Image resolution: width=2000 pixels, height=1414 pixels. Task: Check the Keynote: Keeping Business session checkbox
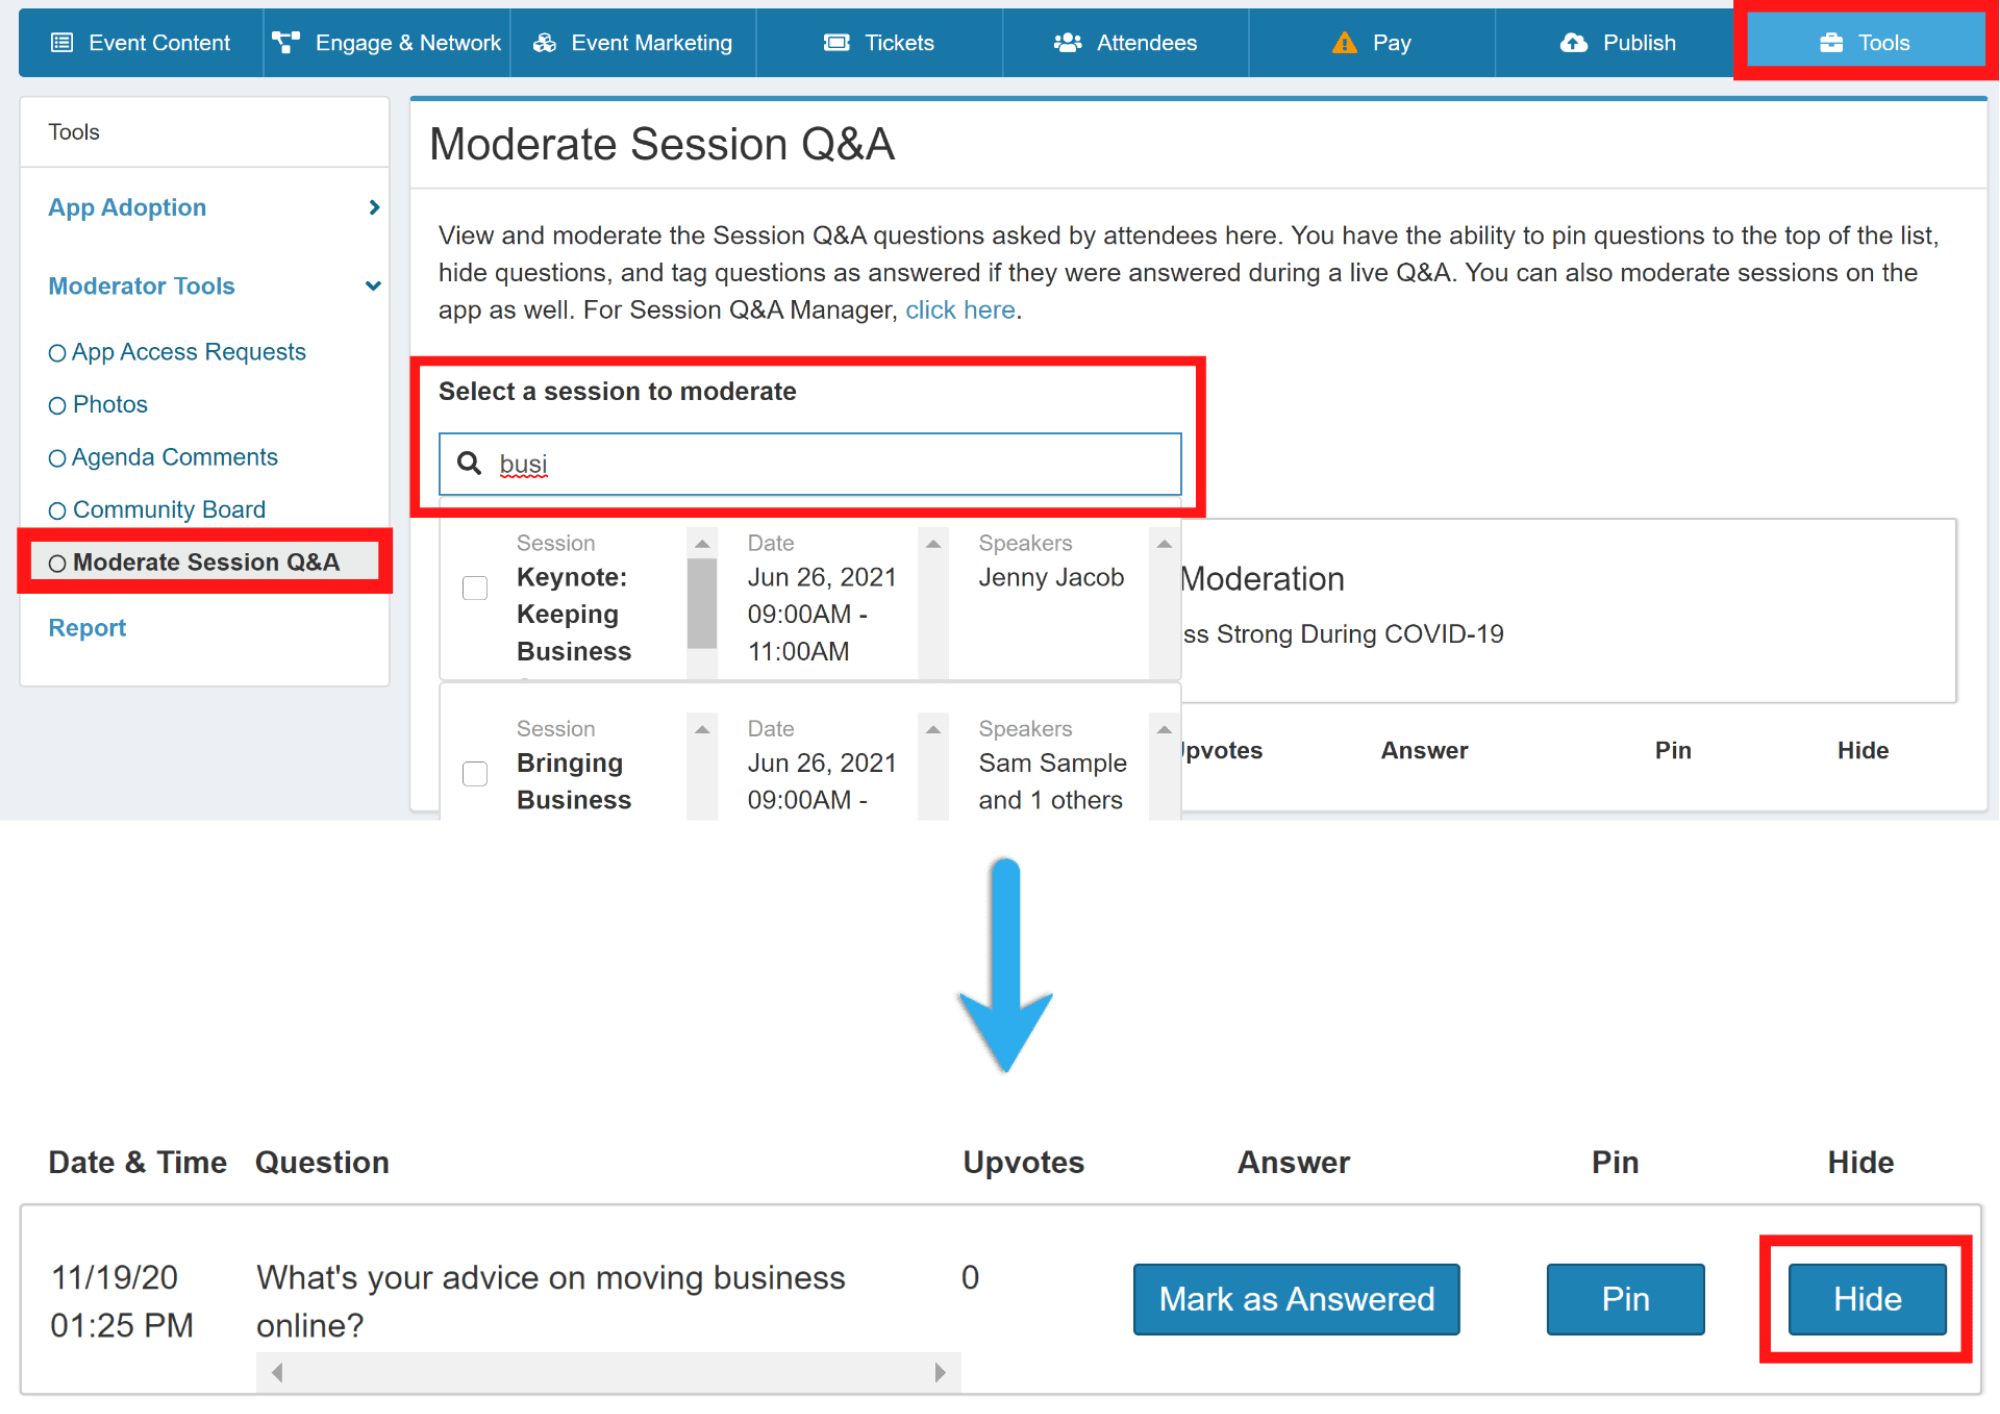click(475, 588)
